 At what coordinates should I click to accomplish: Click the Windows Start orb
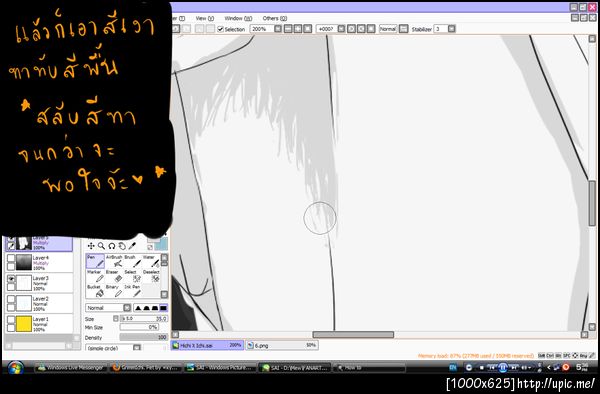pos(15,368)
